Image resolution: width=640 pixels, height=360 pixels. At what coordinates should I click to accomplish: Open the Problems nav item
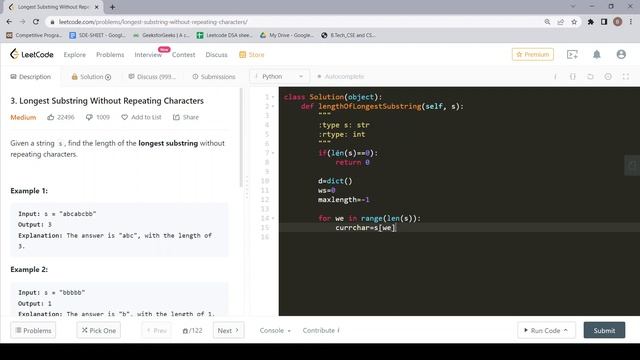coord(110,55)
